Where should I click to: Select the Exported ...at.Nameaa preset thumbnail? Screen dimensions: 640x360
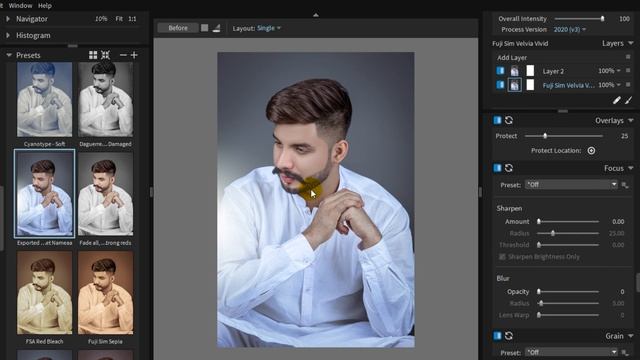pyautogui.click(x=44, y=193)
